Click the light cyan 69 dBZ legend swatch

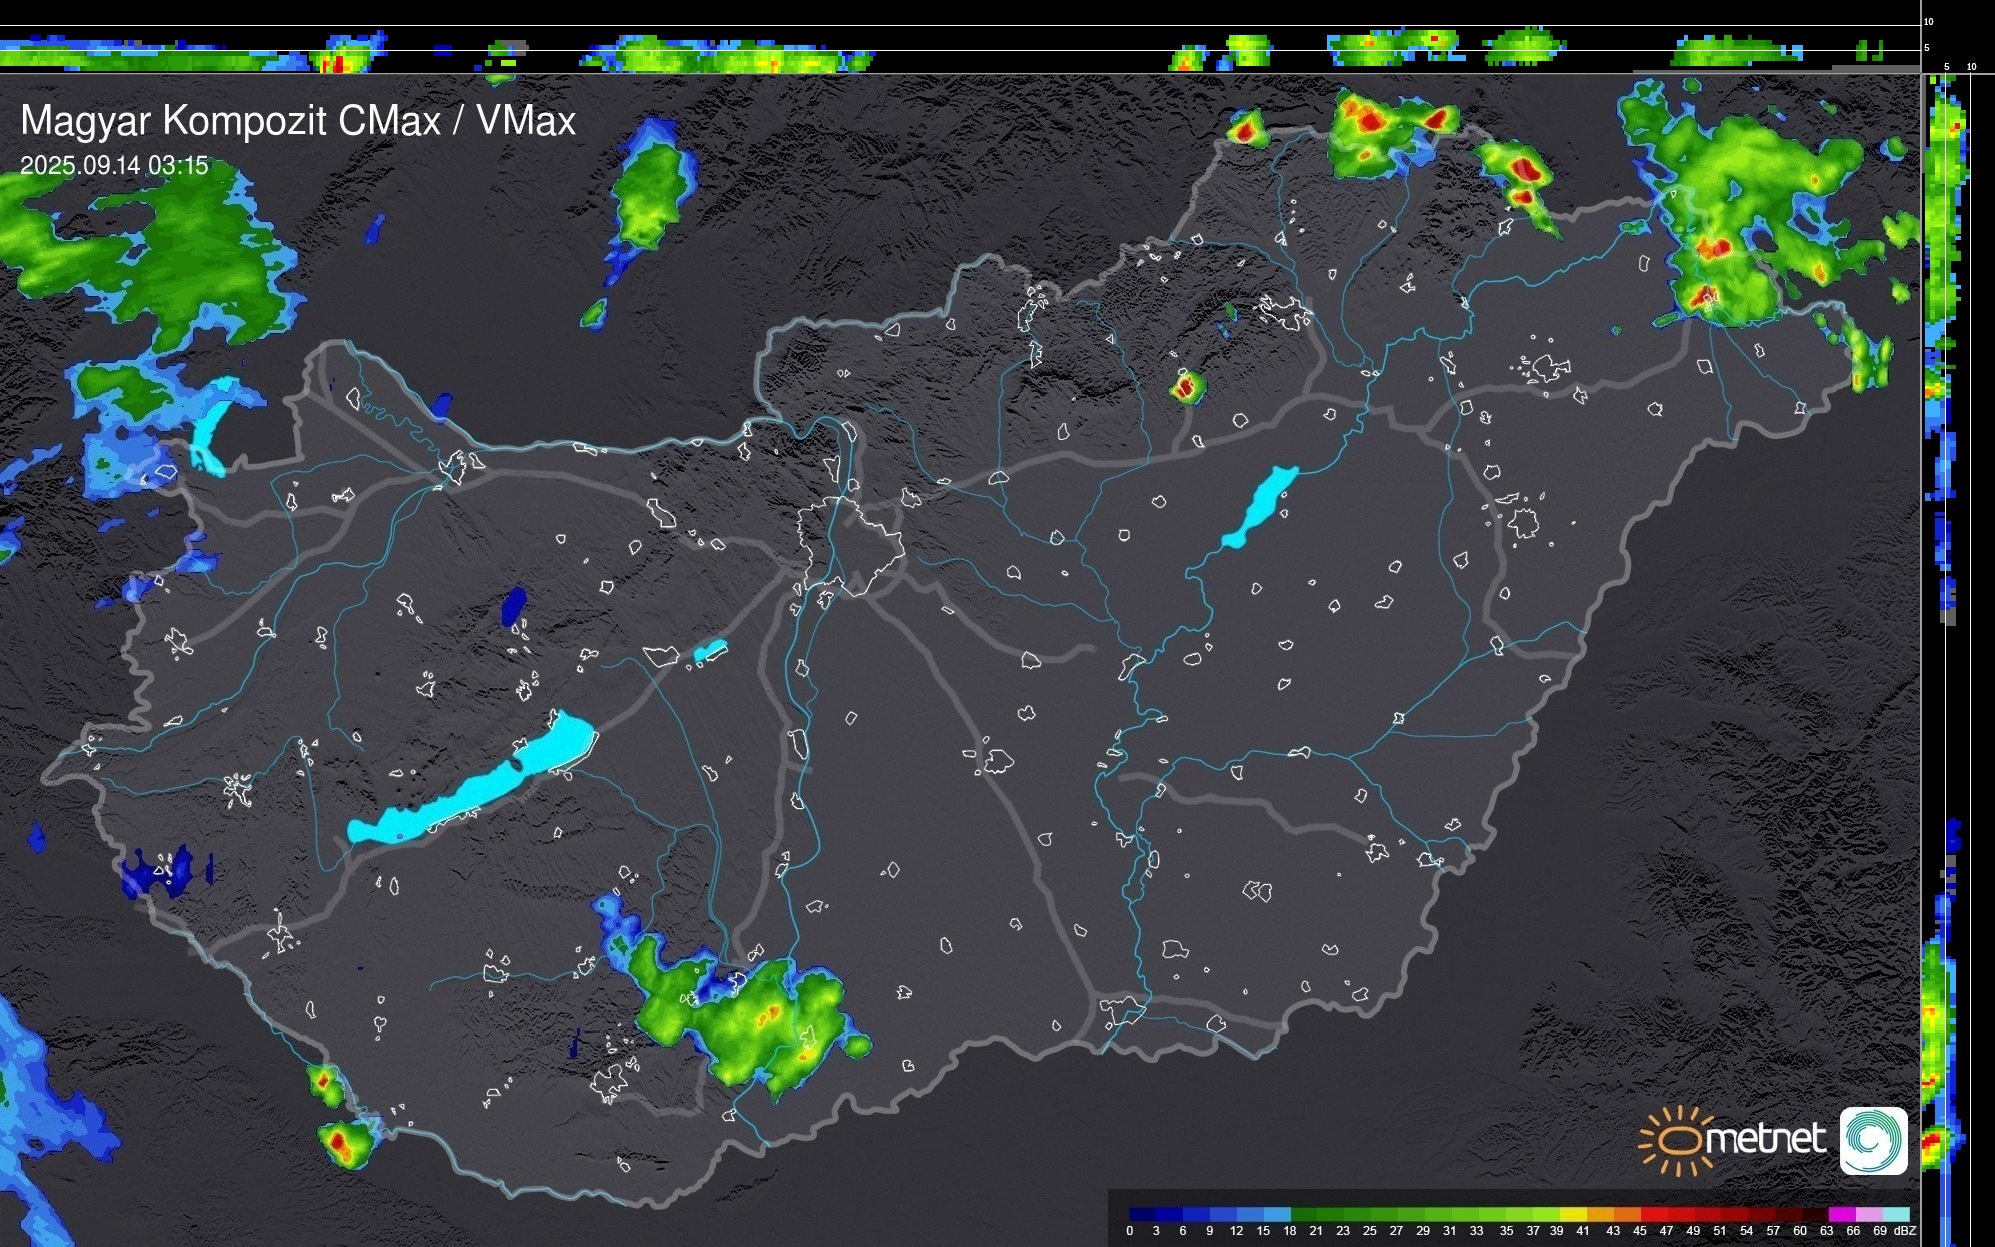(x=1896, y=1214)
